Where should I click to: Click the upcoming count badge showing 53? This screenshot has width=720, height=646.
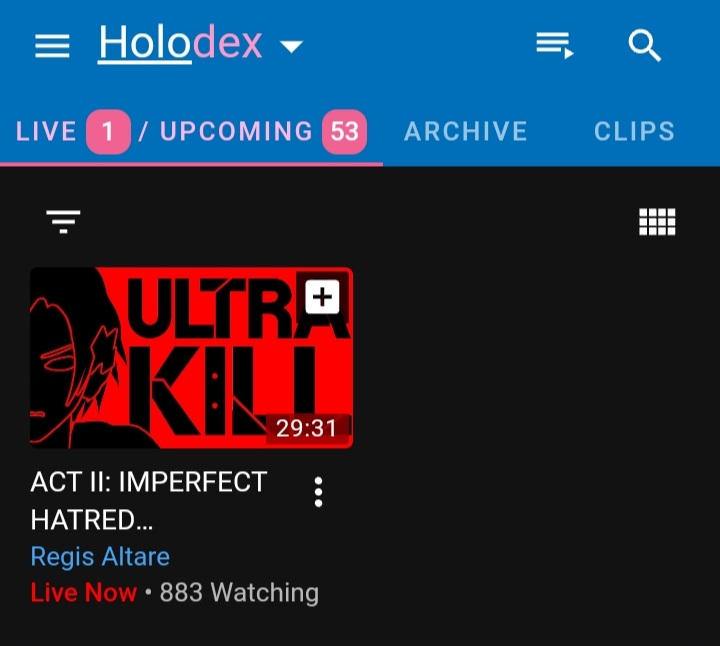[344, 132]
